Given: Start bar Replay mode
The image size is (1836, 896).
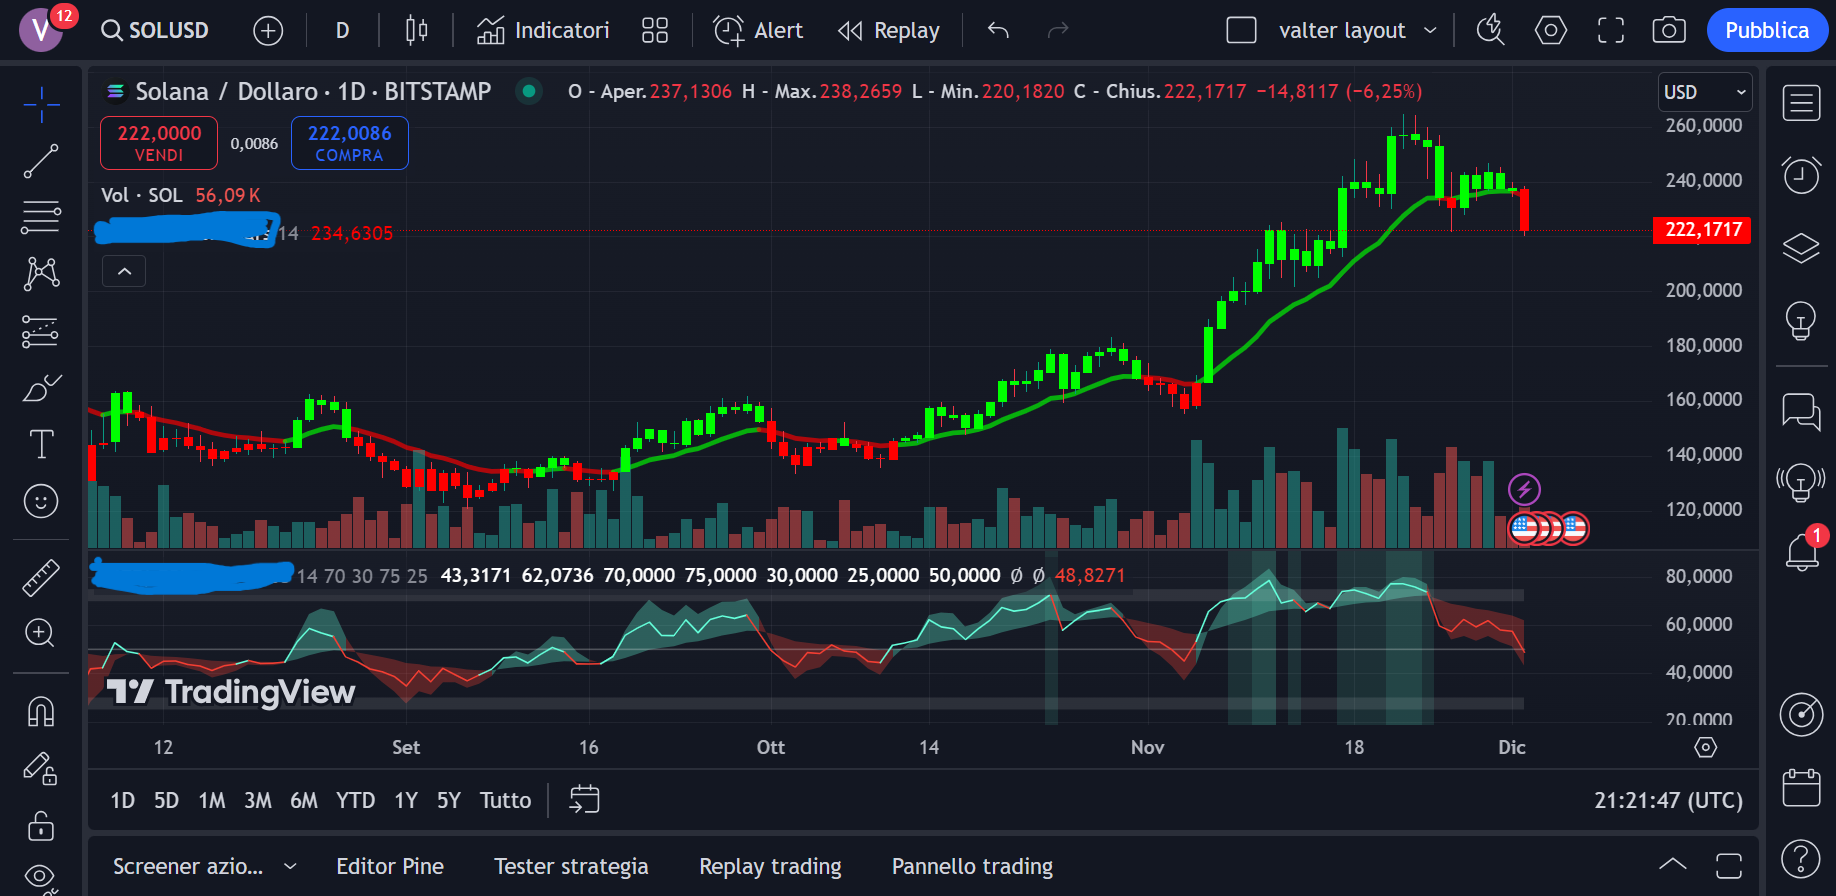Looking at the screenshot, I should [x=889, y=31].
